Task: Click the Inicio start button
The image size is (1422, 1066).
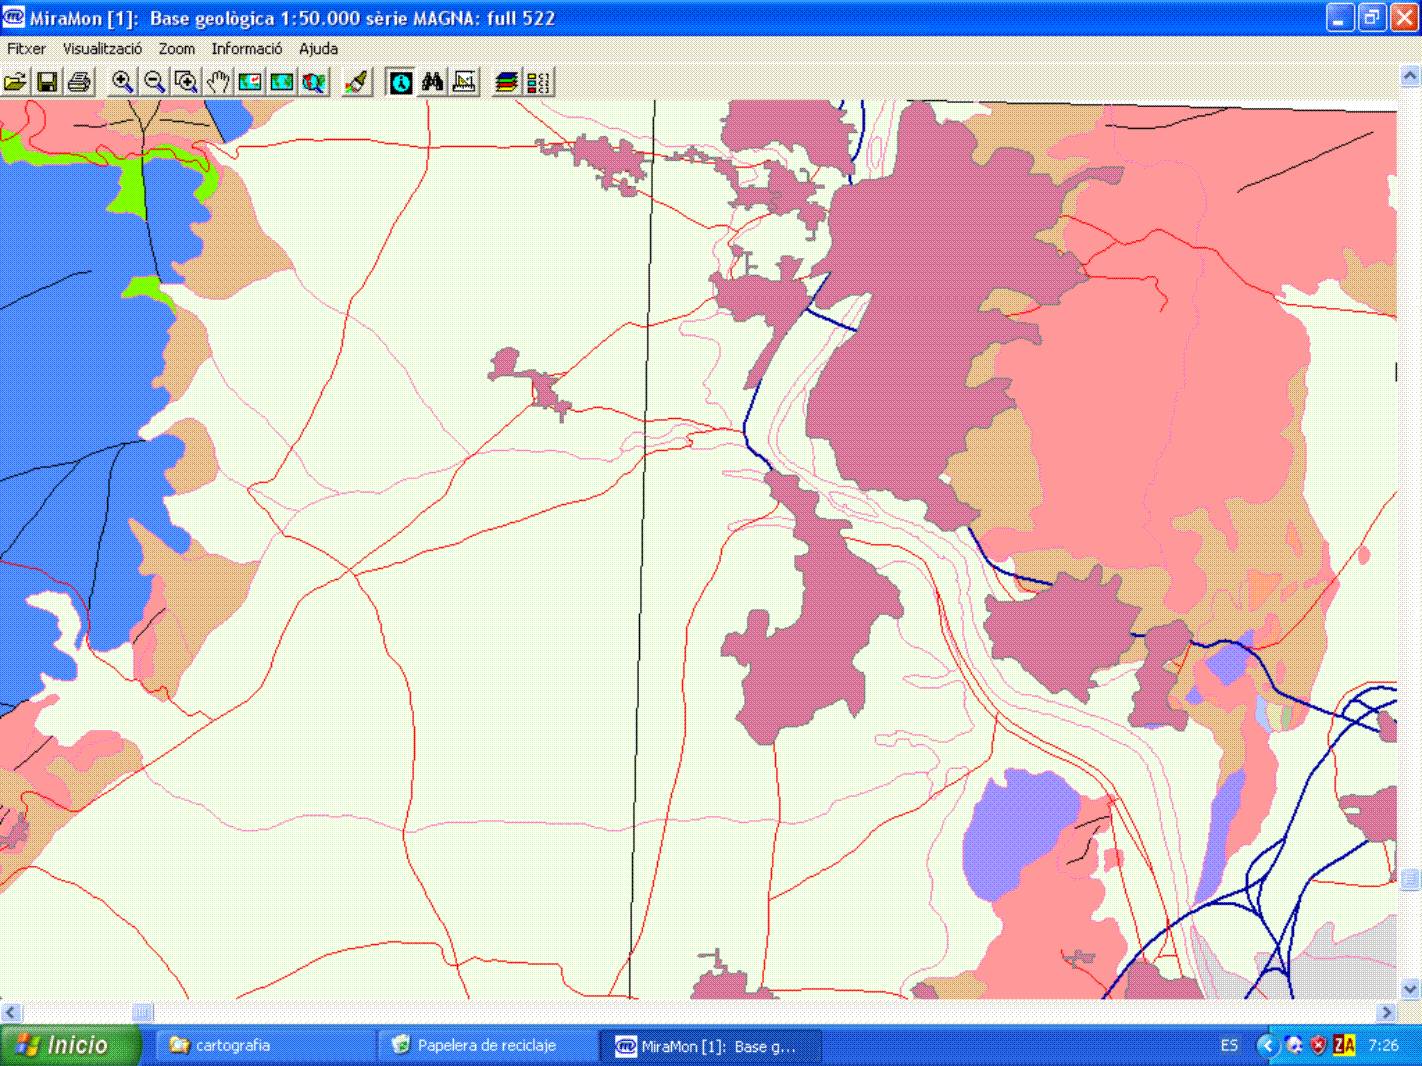Action: [x=68, y=1045]
